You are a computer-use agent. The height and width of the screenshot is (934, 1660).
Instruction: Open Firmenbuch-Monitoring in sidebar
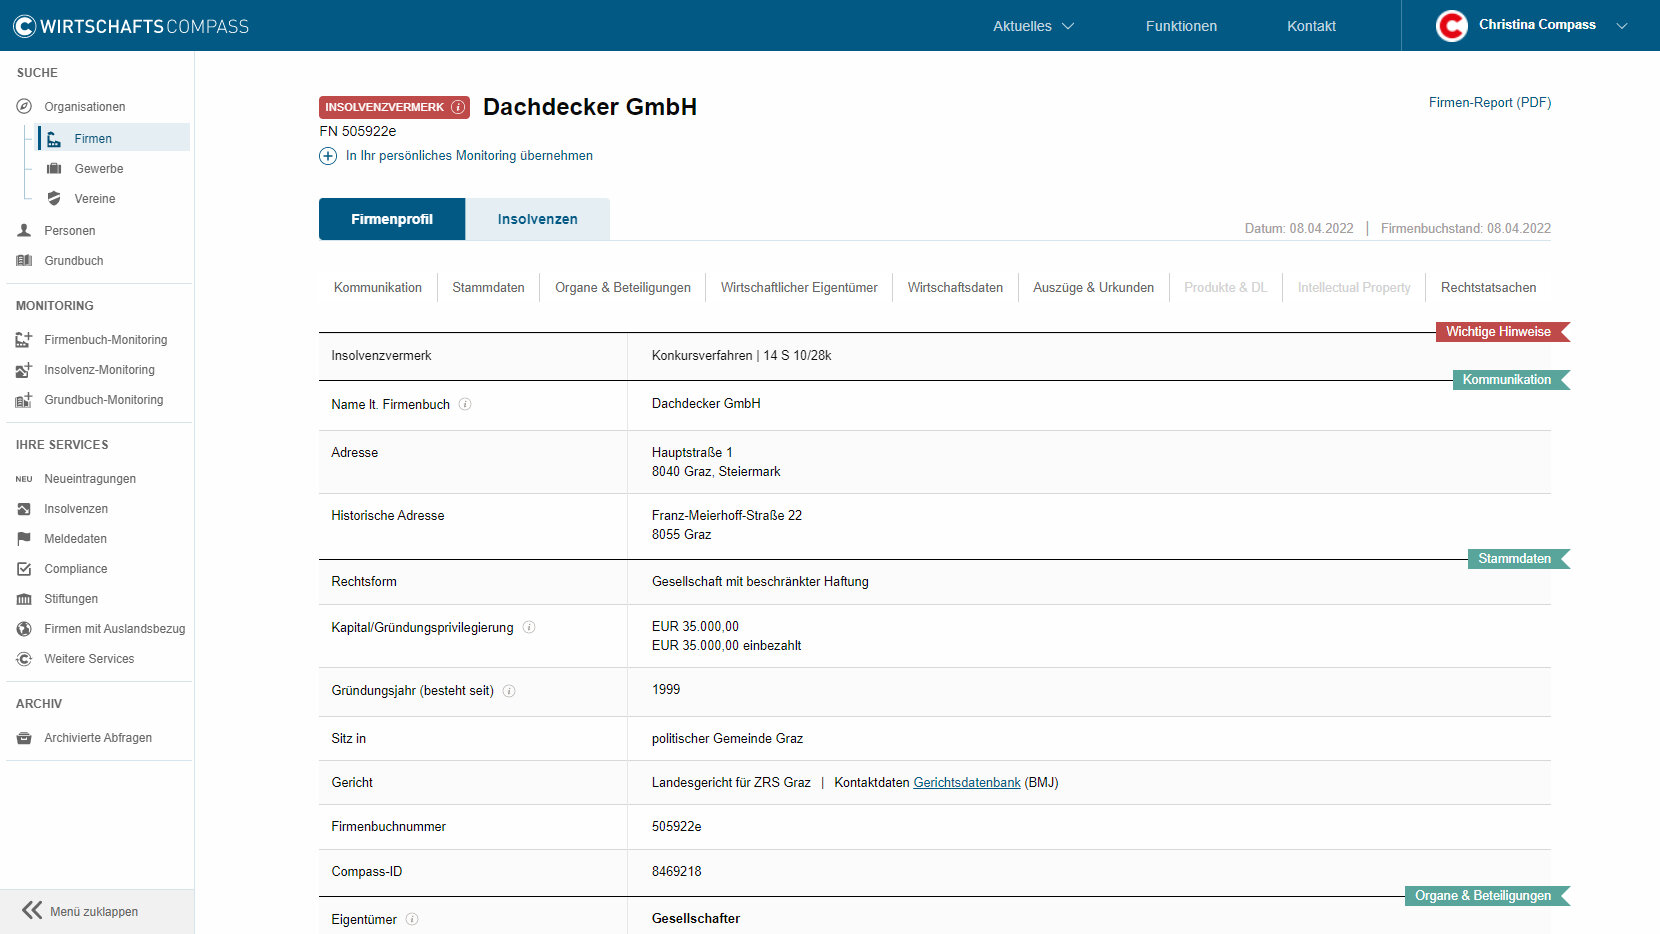pyautogui.click(x=105, y=340)
